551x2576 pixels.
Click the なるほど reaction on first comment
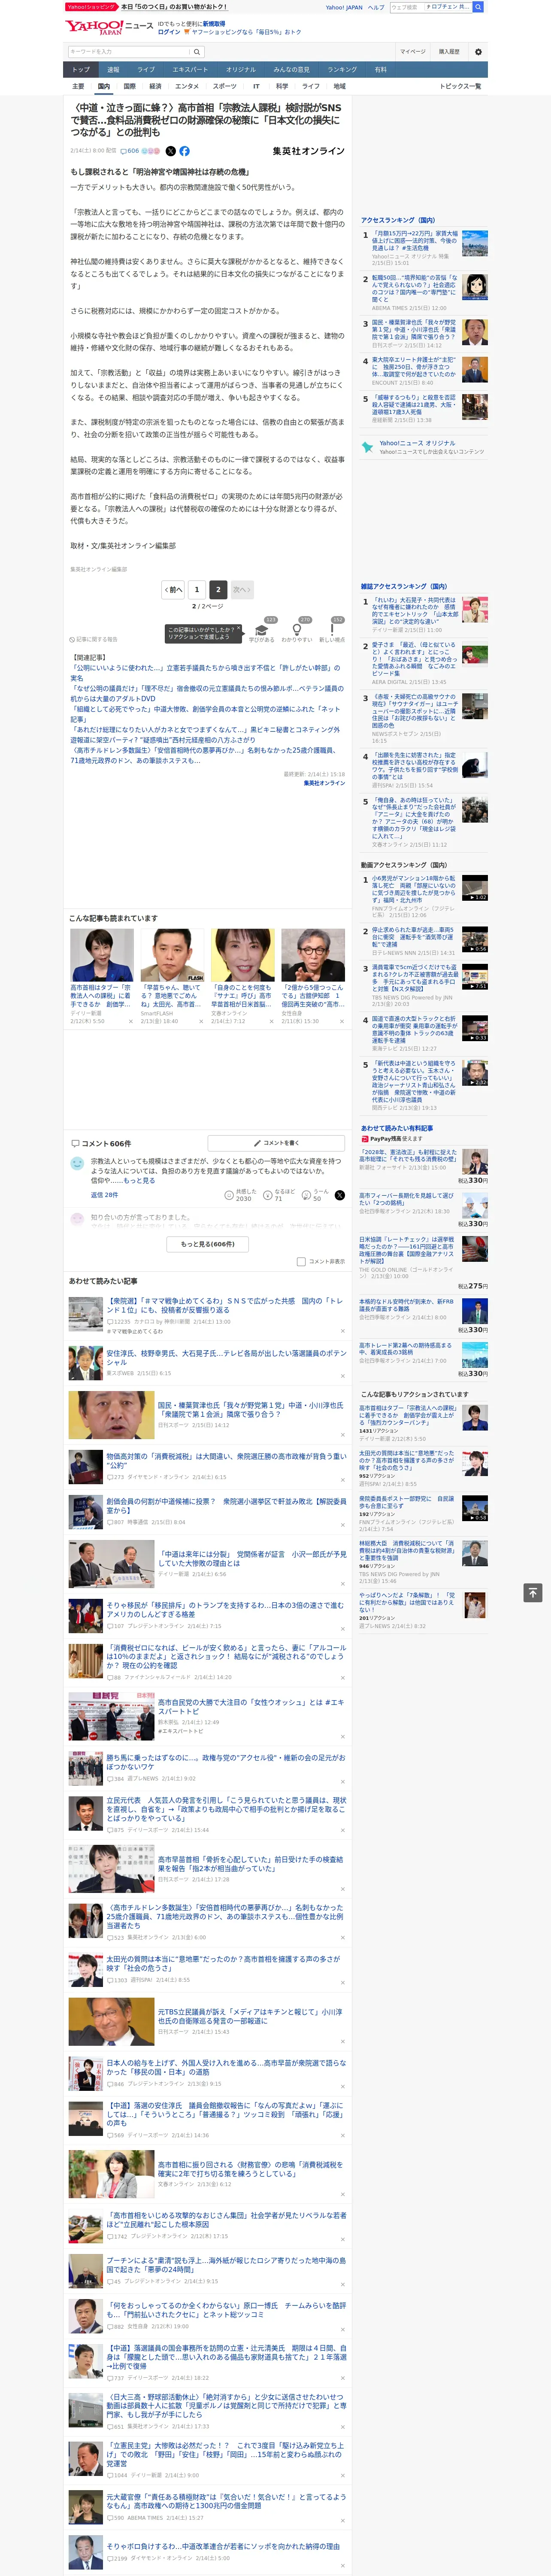tap(279, 1195)
